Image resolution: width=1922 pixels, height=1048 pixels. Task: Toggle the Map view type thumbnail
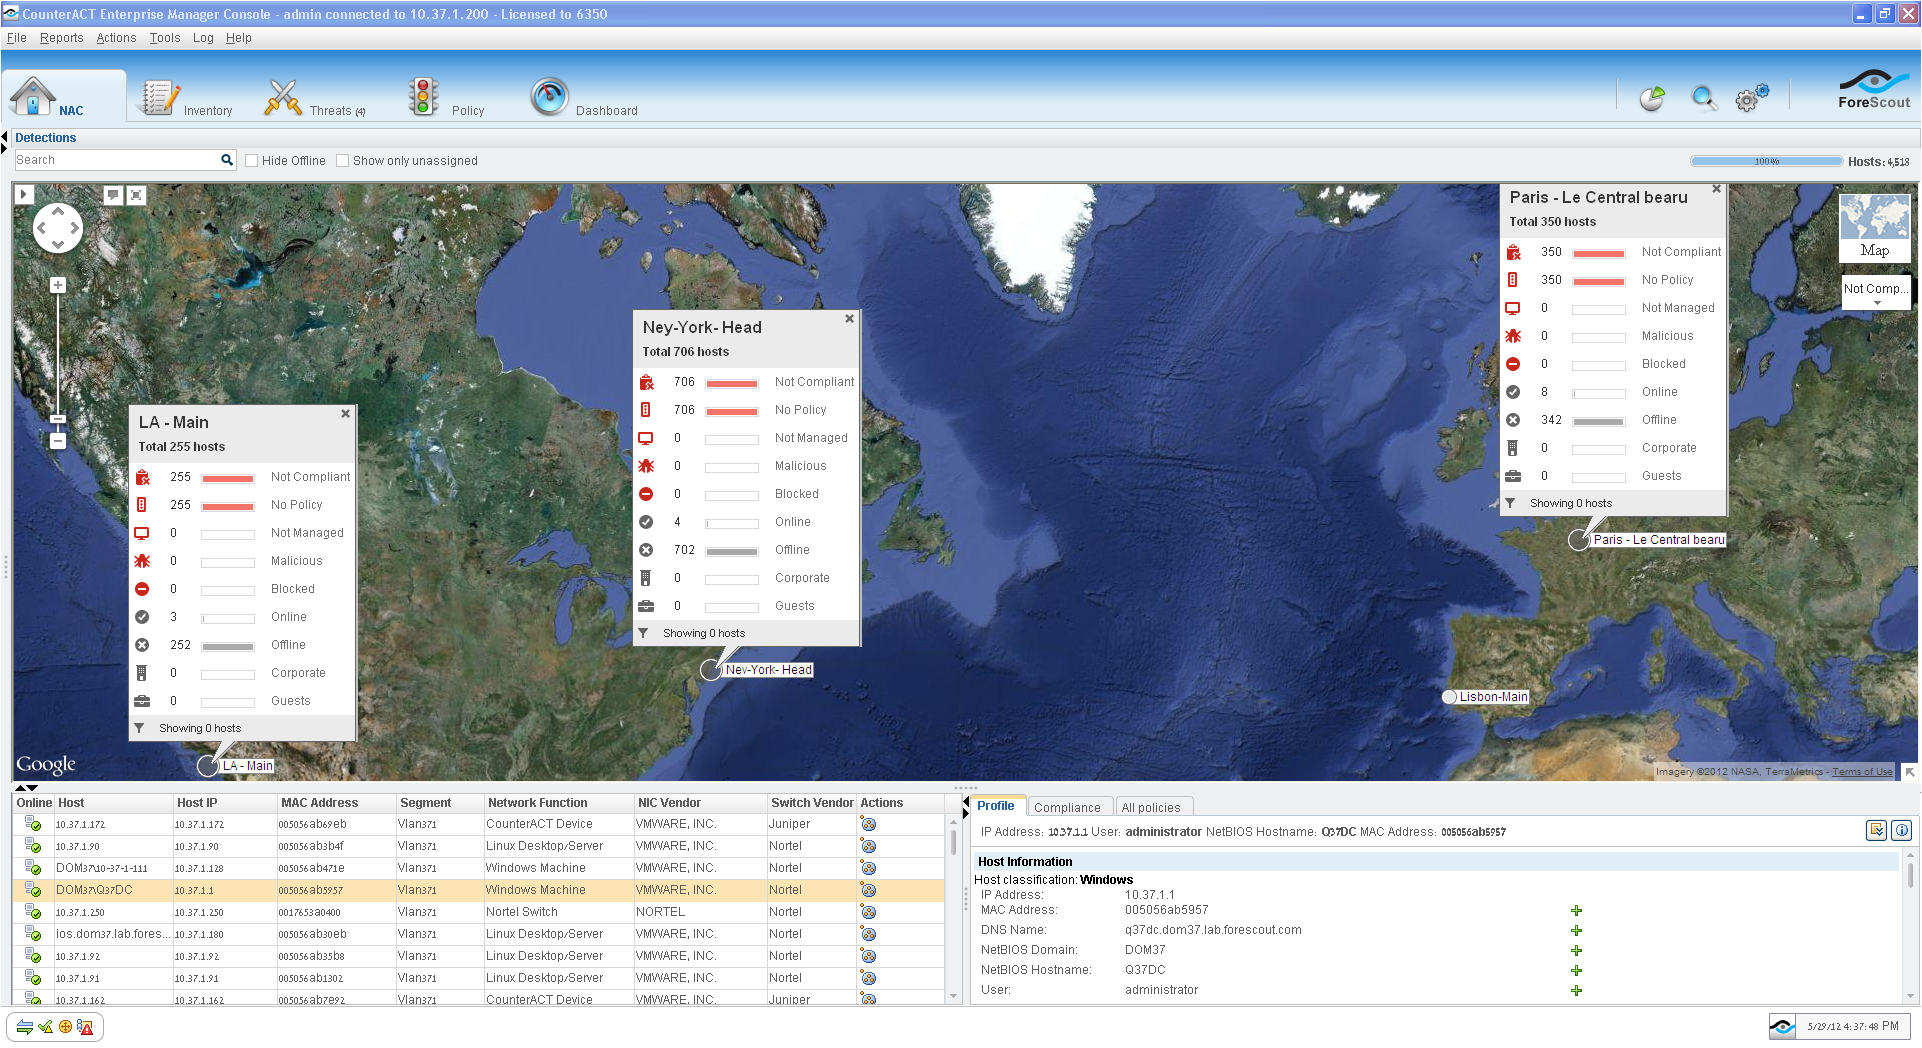tap(1874, 227)
